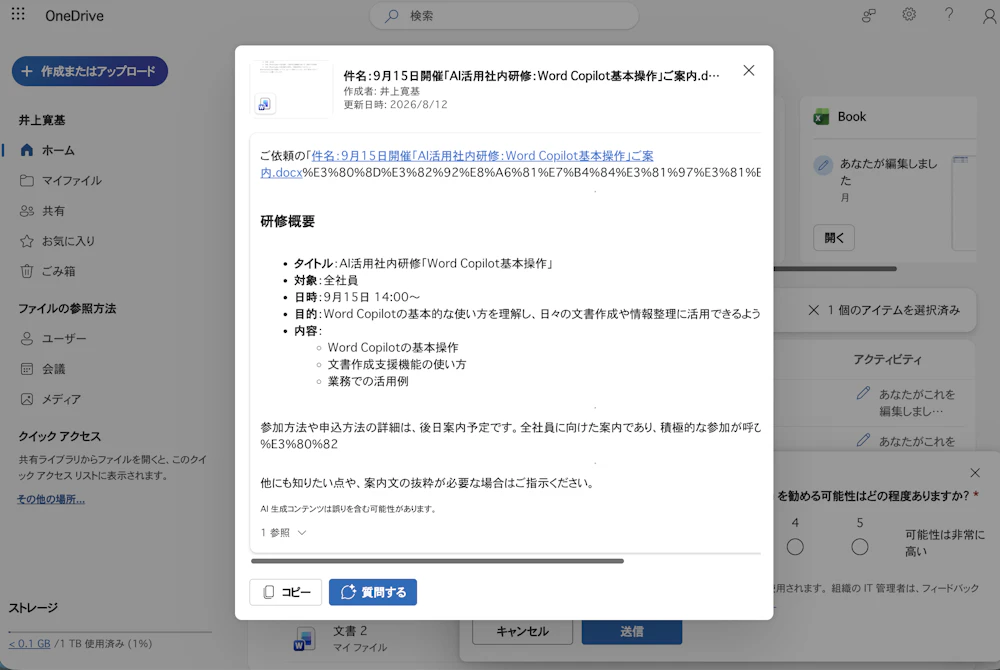Viewport: 1000px width, 670px height.
Task: Click the マイファイル folder icon
Action: (x=27, y=180)
